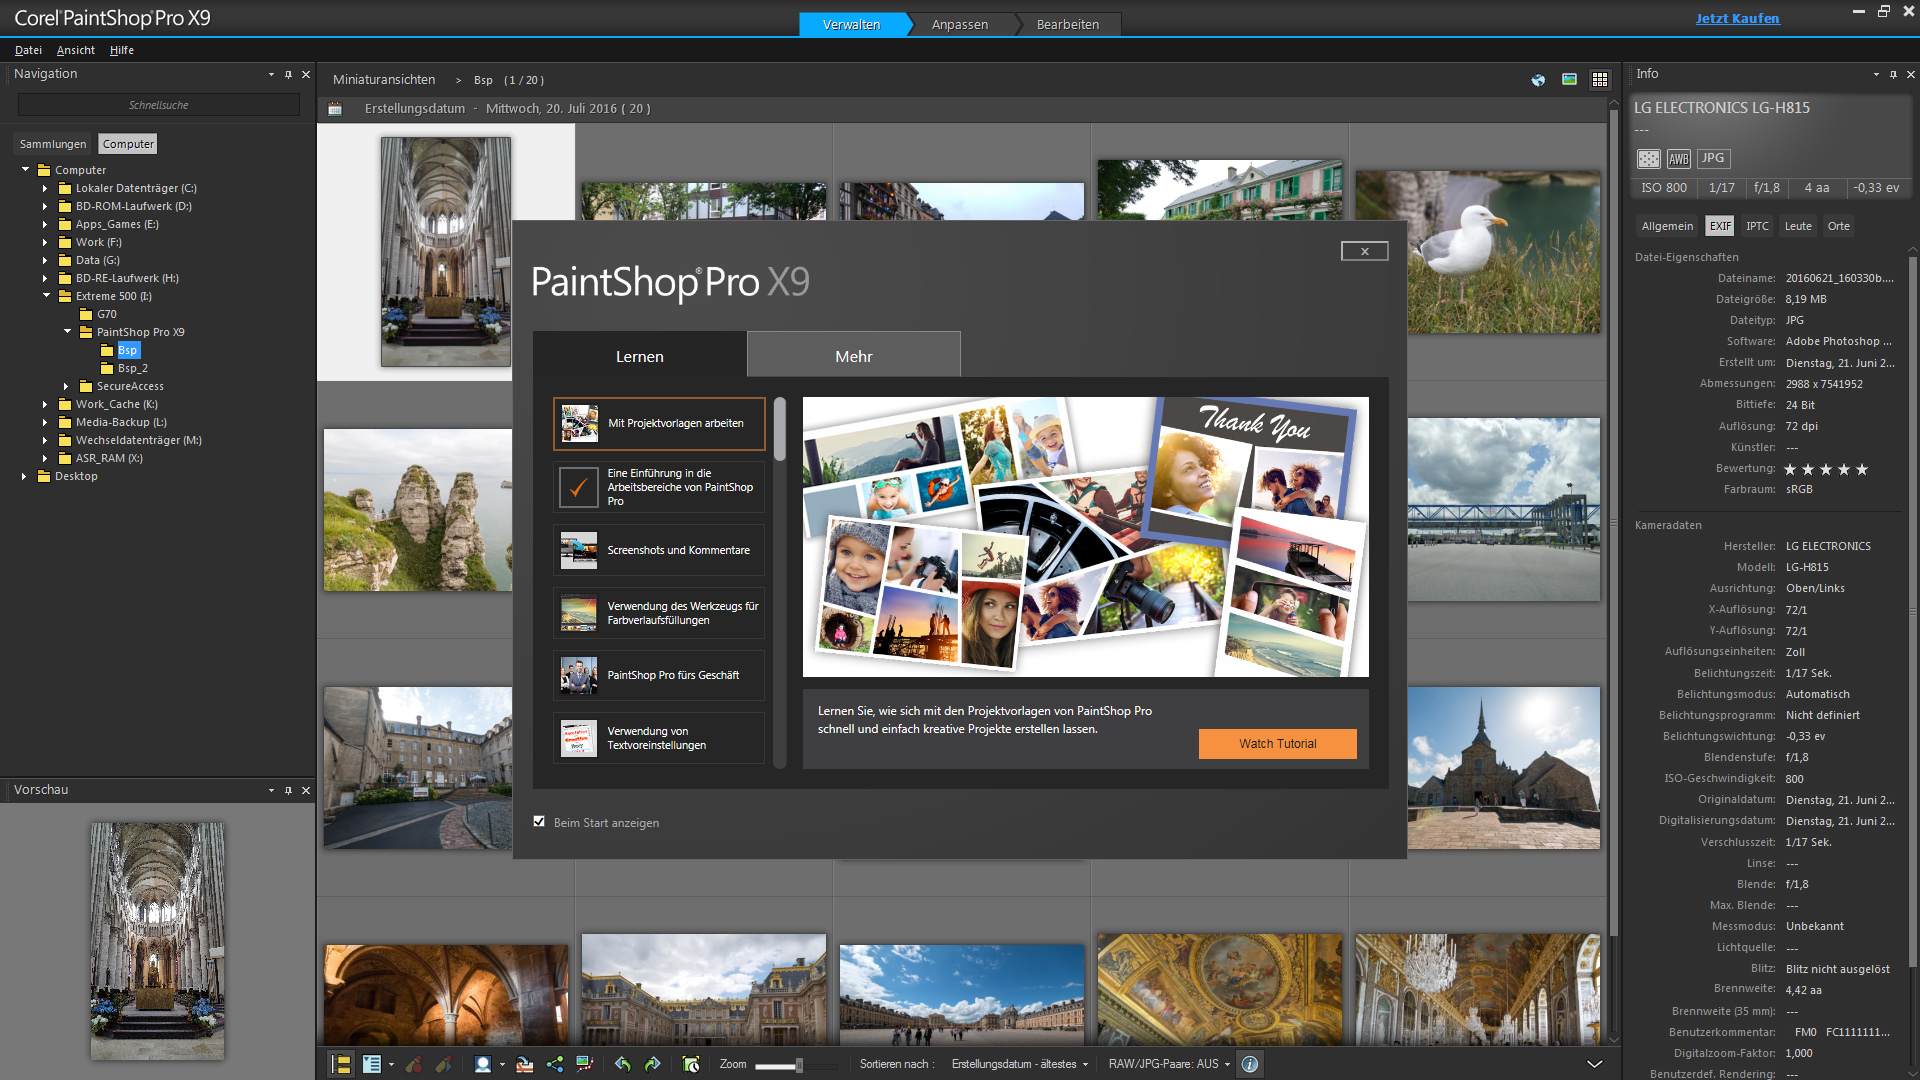This screenshot has height=1080, width=1920.
Task: Open the Jetzt Kaufen link
Action: pos(1737,18)
